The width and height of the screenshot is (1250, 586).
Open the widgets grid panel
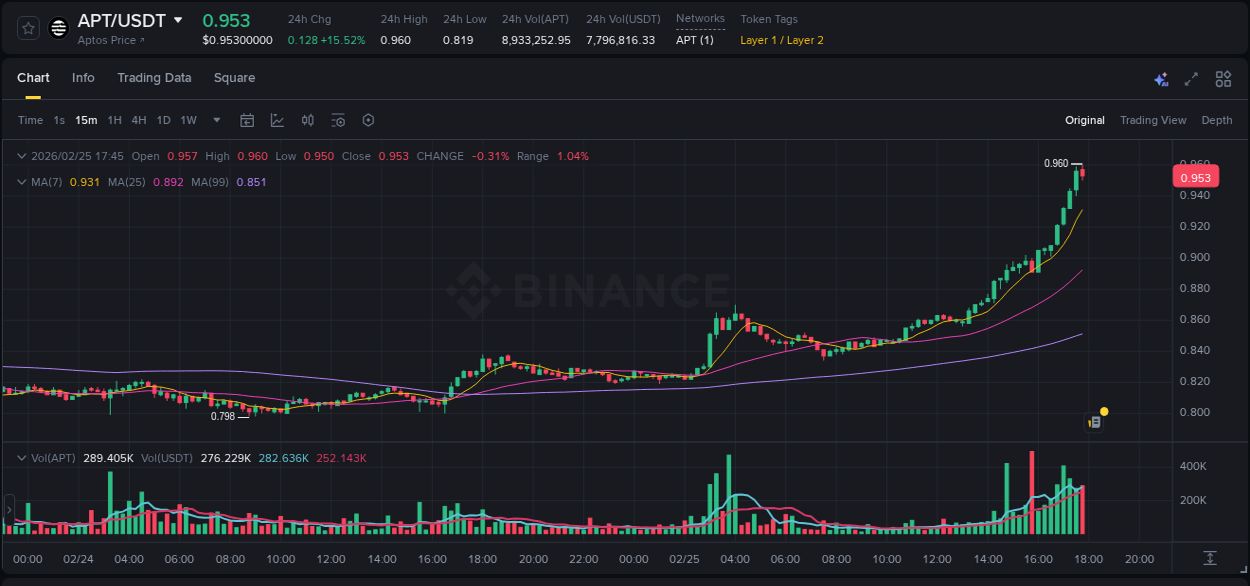point(1222,78)
